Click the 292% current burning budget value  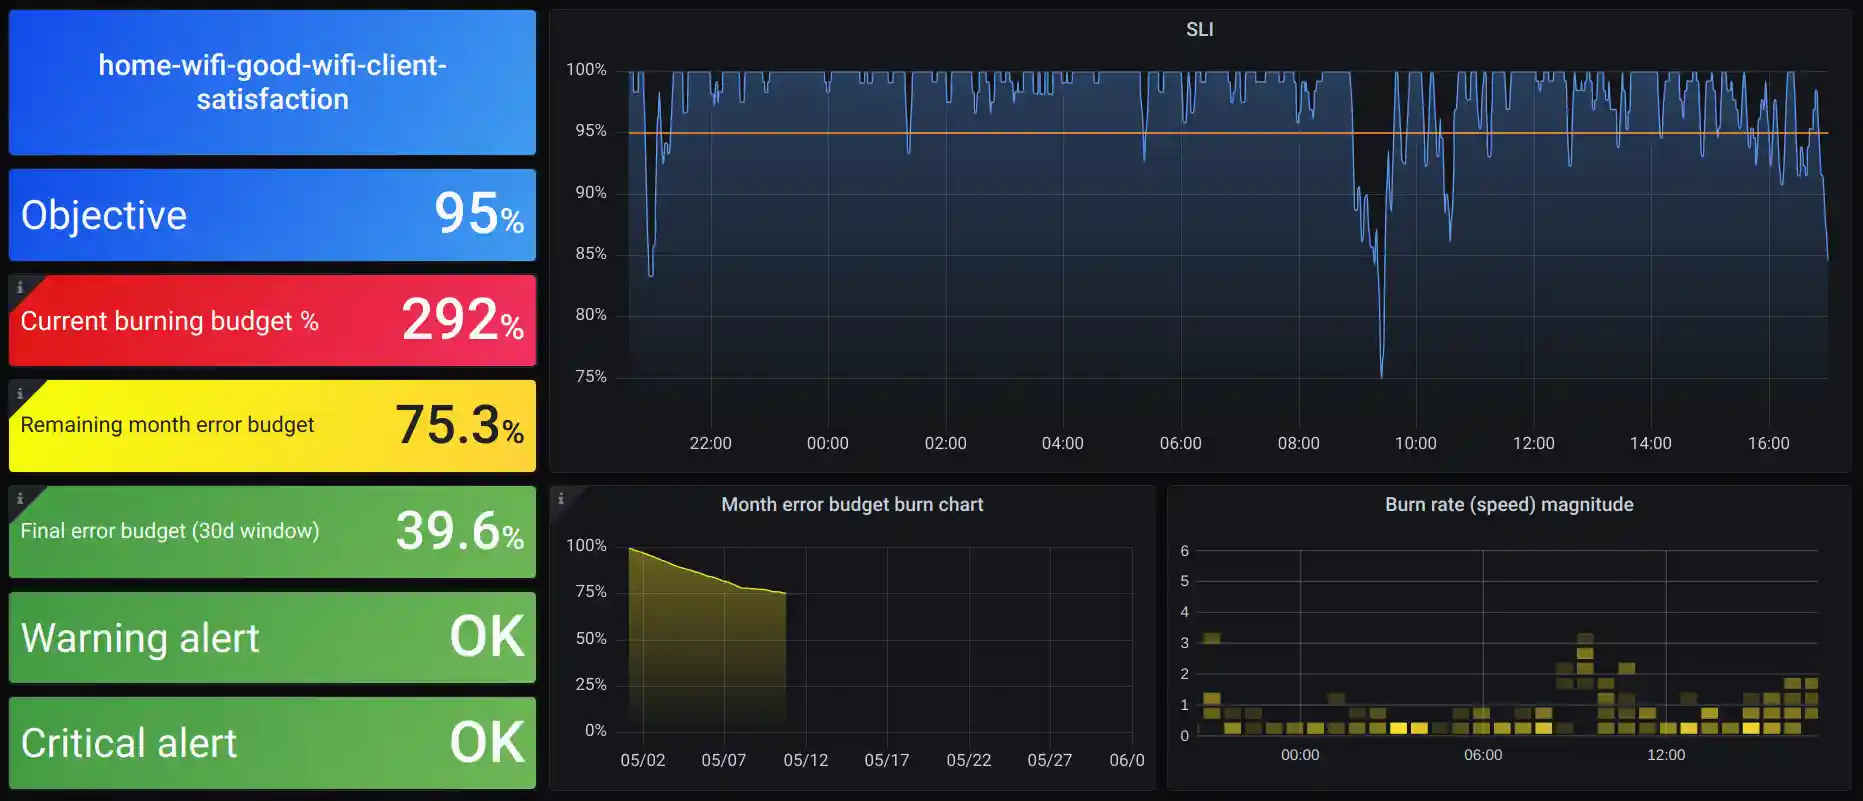463,320
